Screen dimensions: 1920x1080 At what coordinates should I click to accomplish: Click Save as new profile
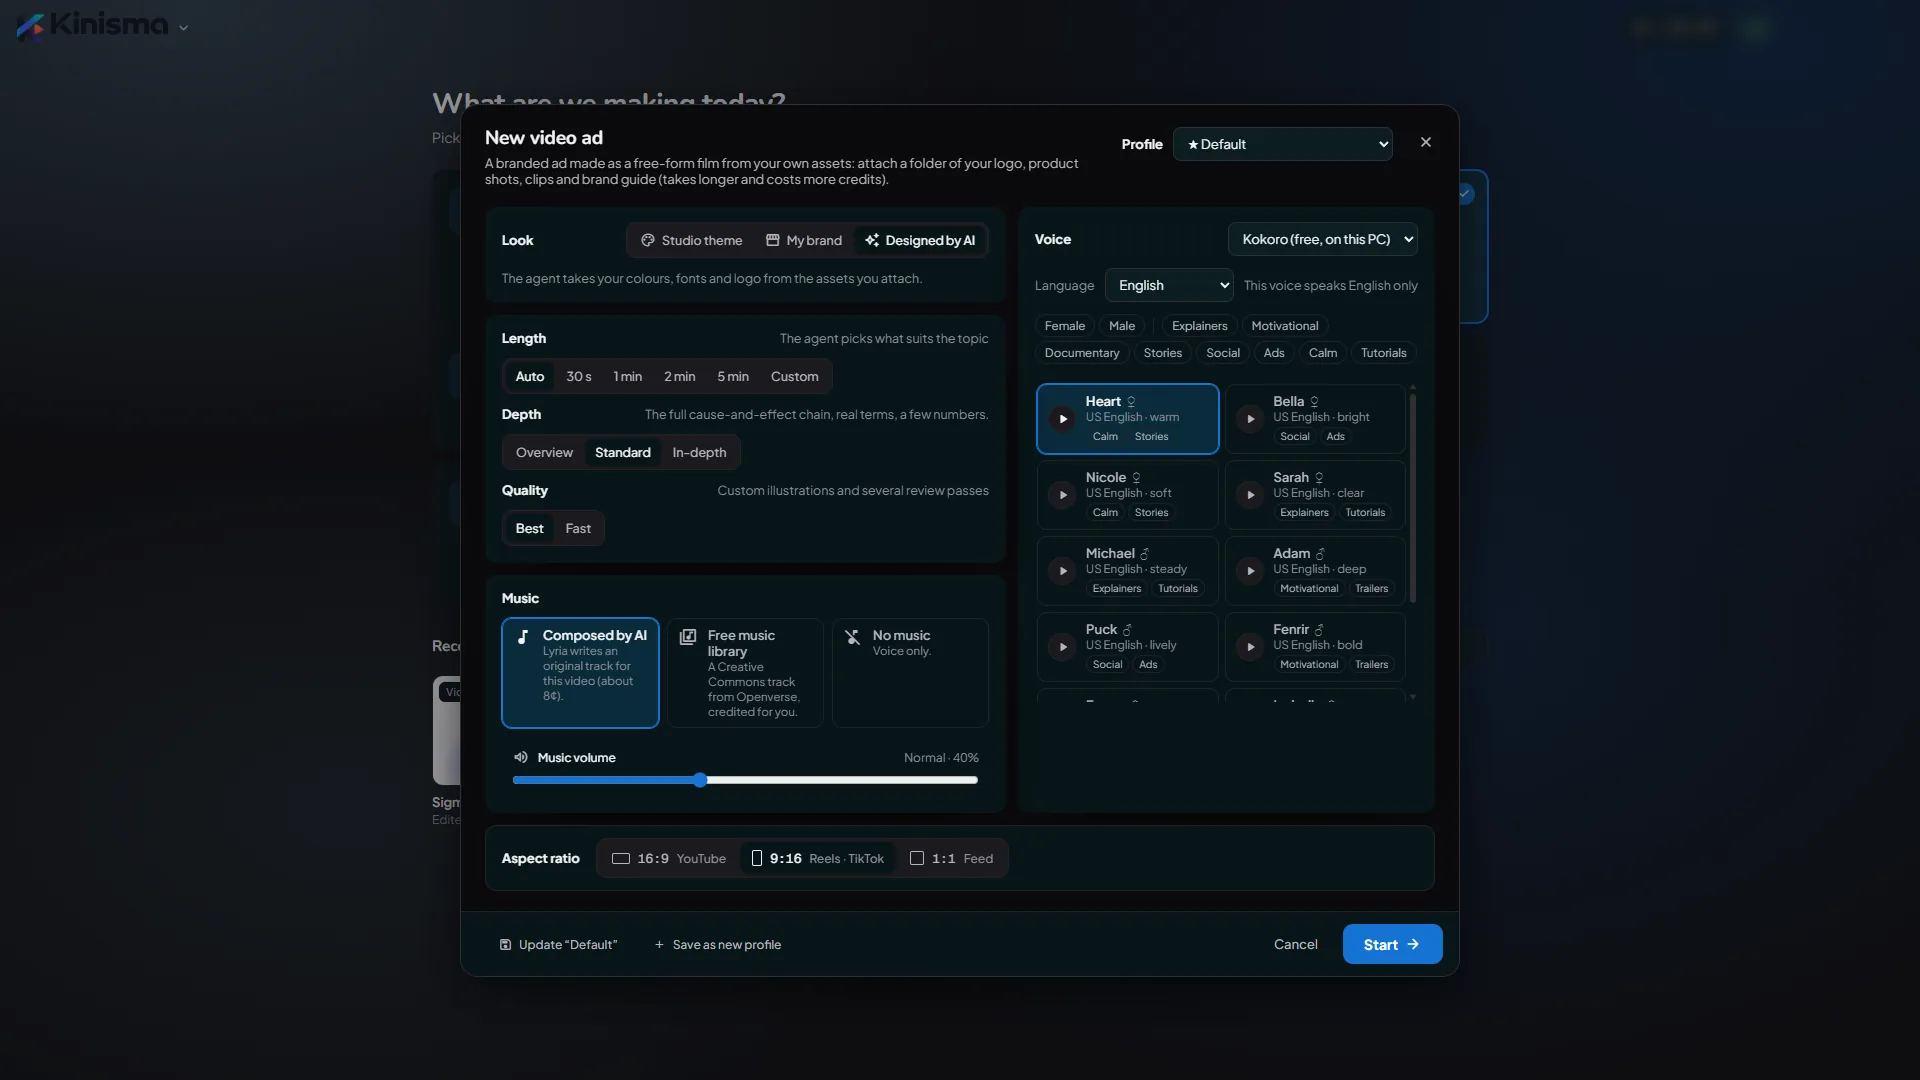pyautogui.click(x=717, y=944)
